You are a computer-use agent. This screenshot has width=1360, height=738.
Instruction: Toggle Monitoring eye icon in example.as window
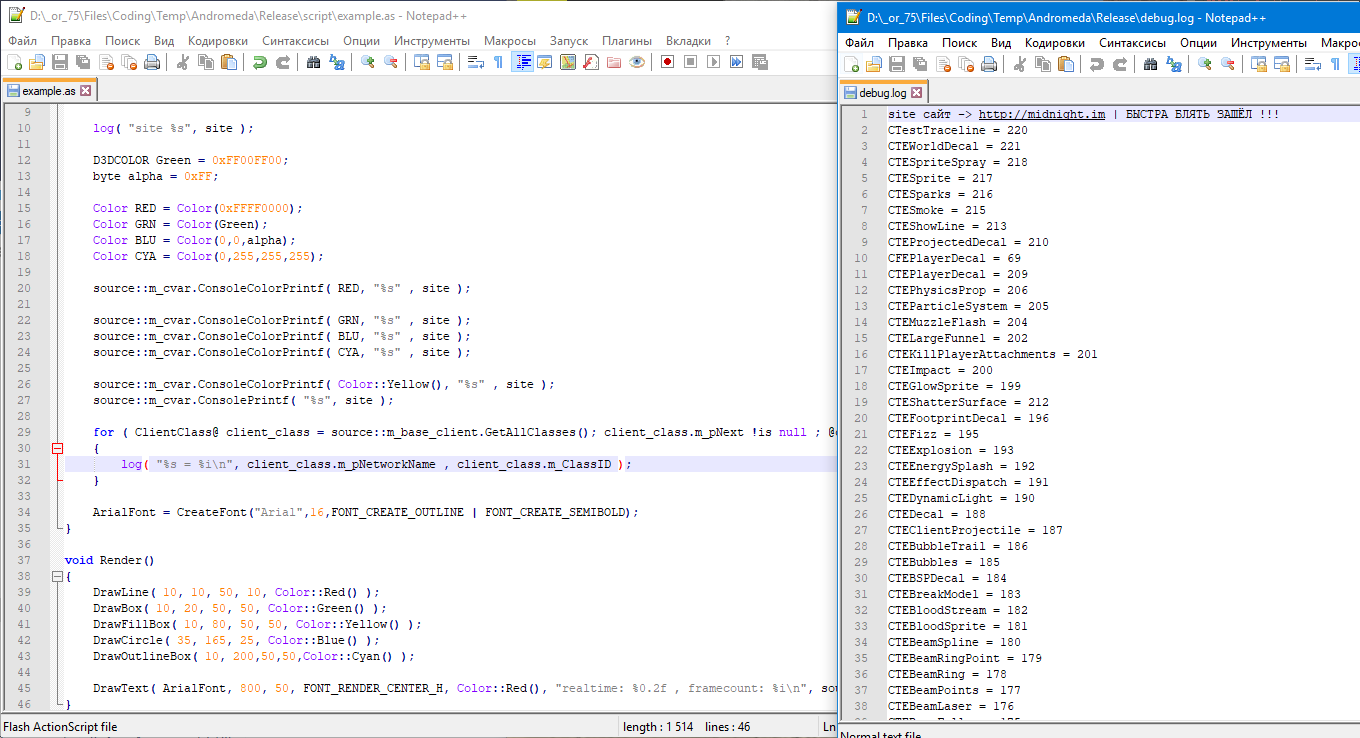(637, 62)
